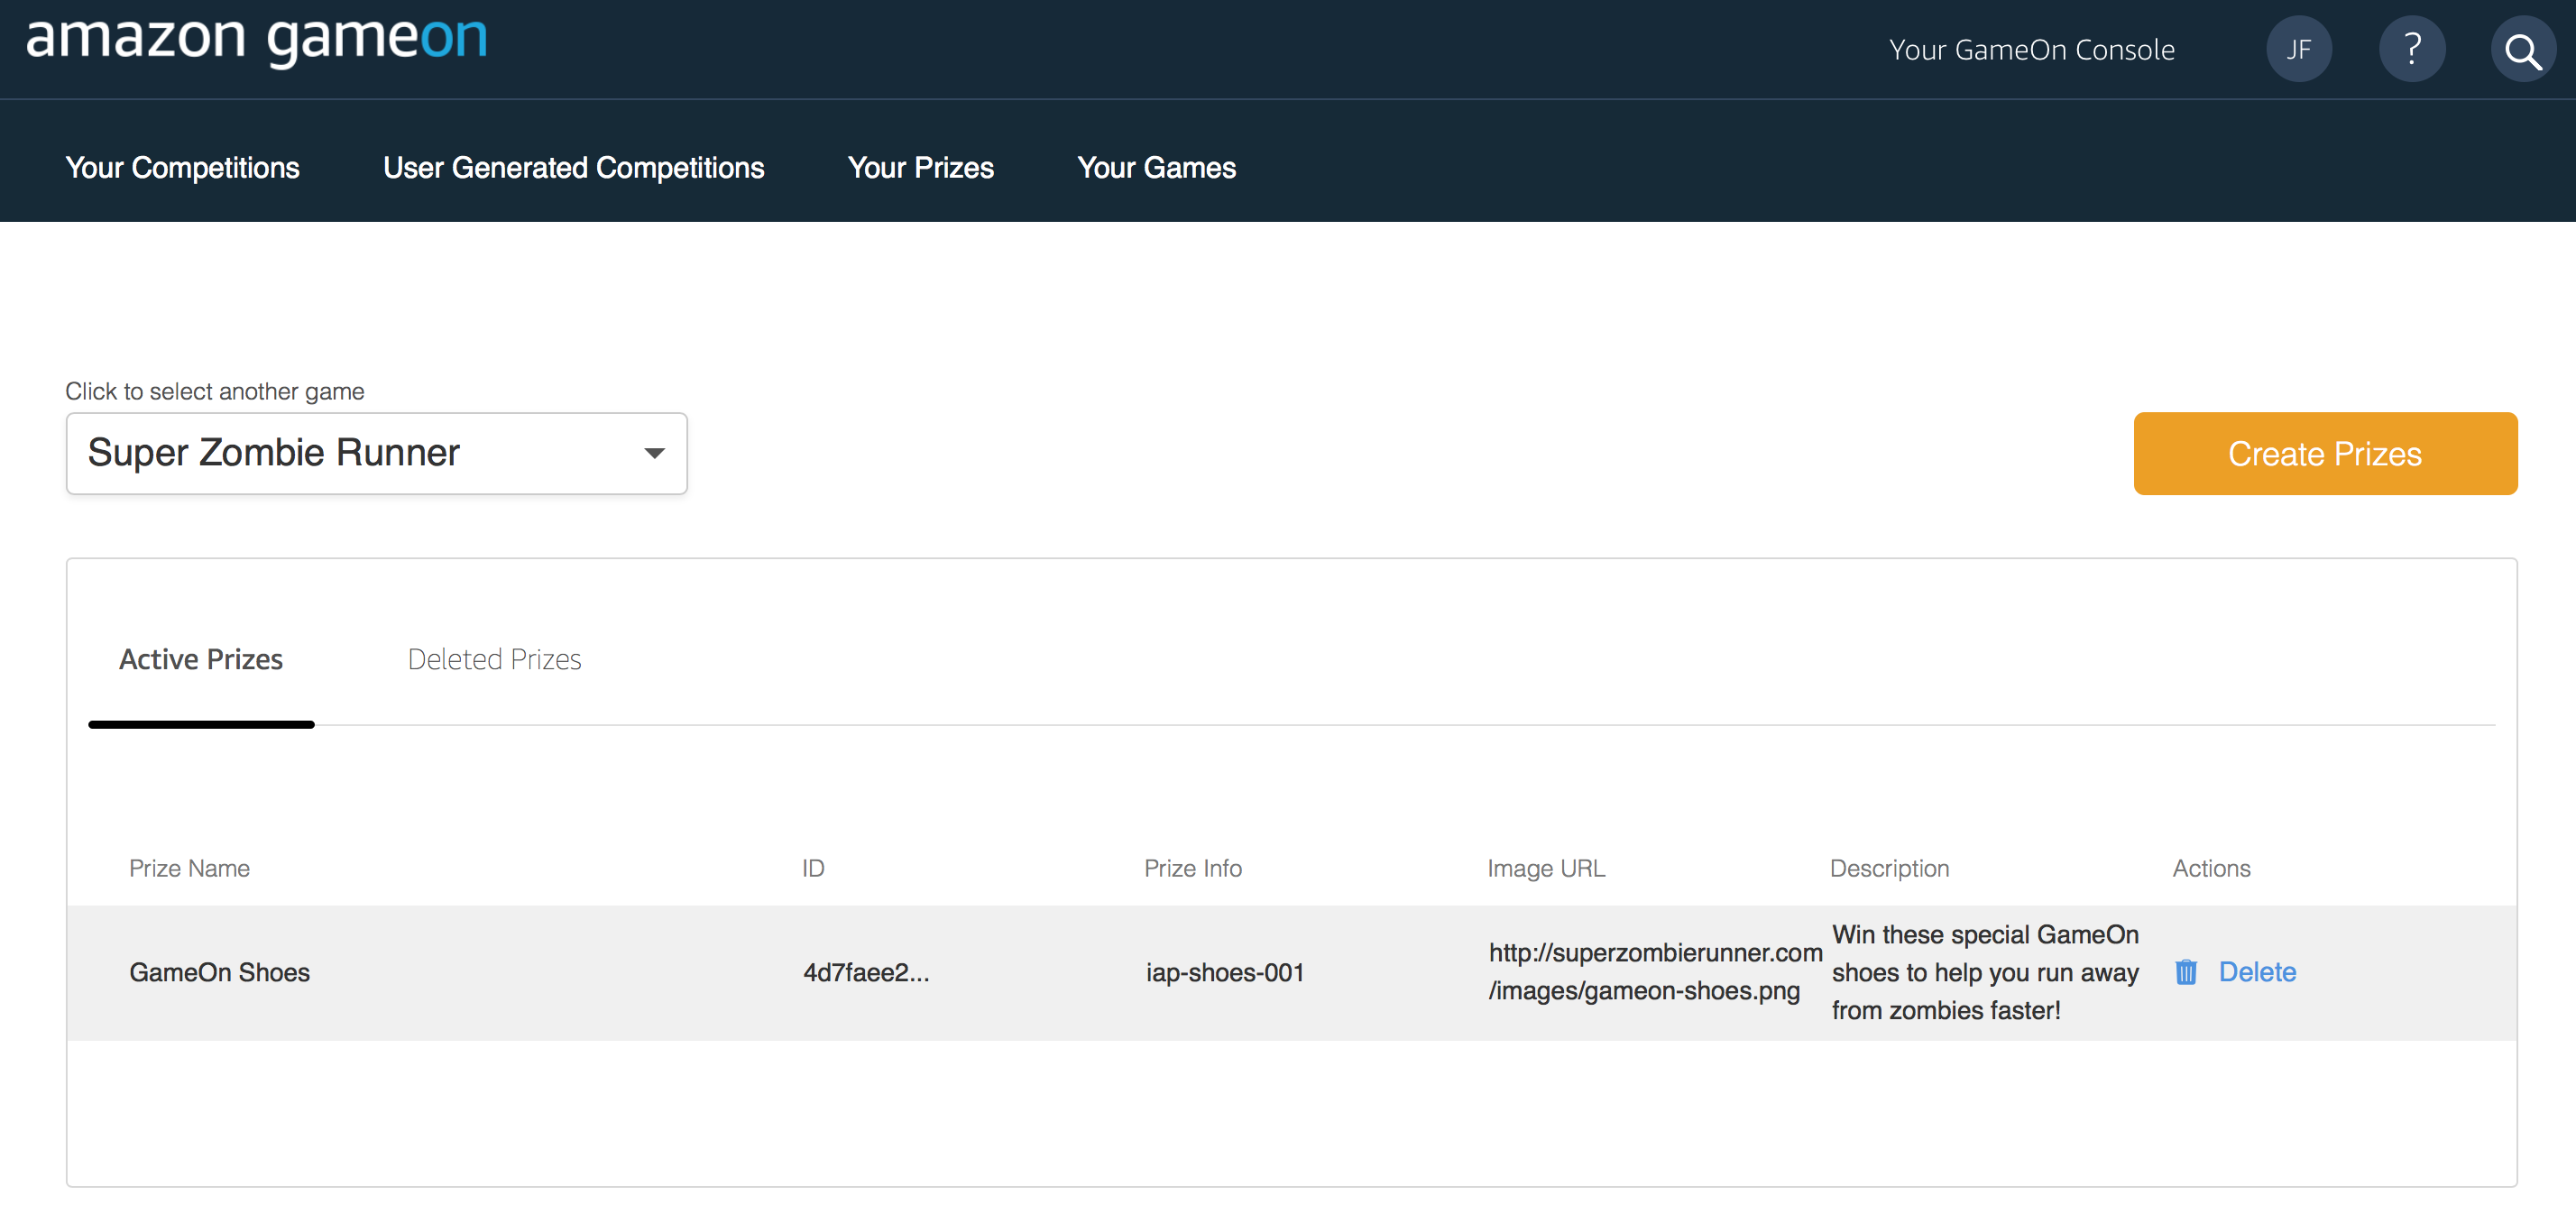Viewport: 2576px width, 1223px height.
Task: Select the GameOn Shoes prize name
Action: 219,972
